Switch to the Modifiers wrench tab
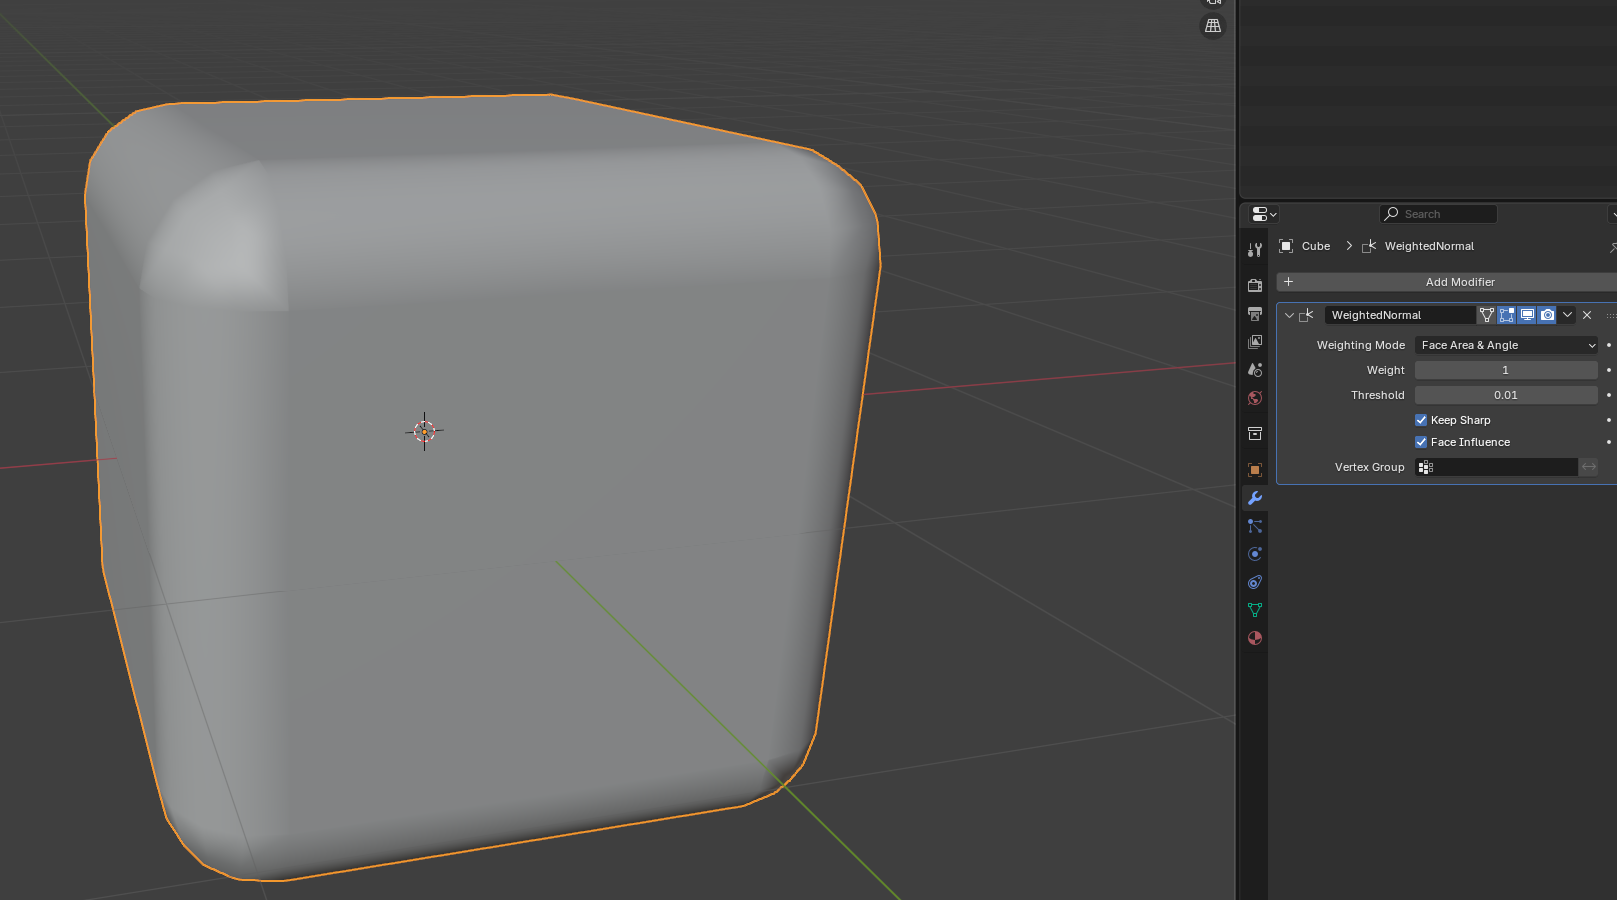Viewport: 1617px width, 900px height. tap(1255, 498)
